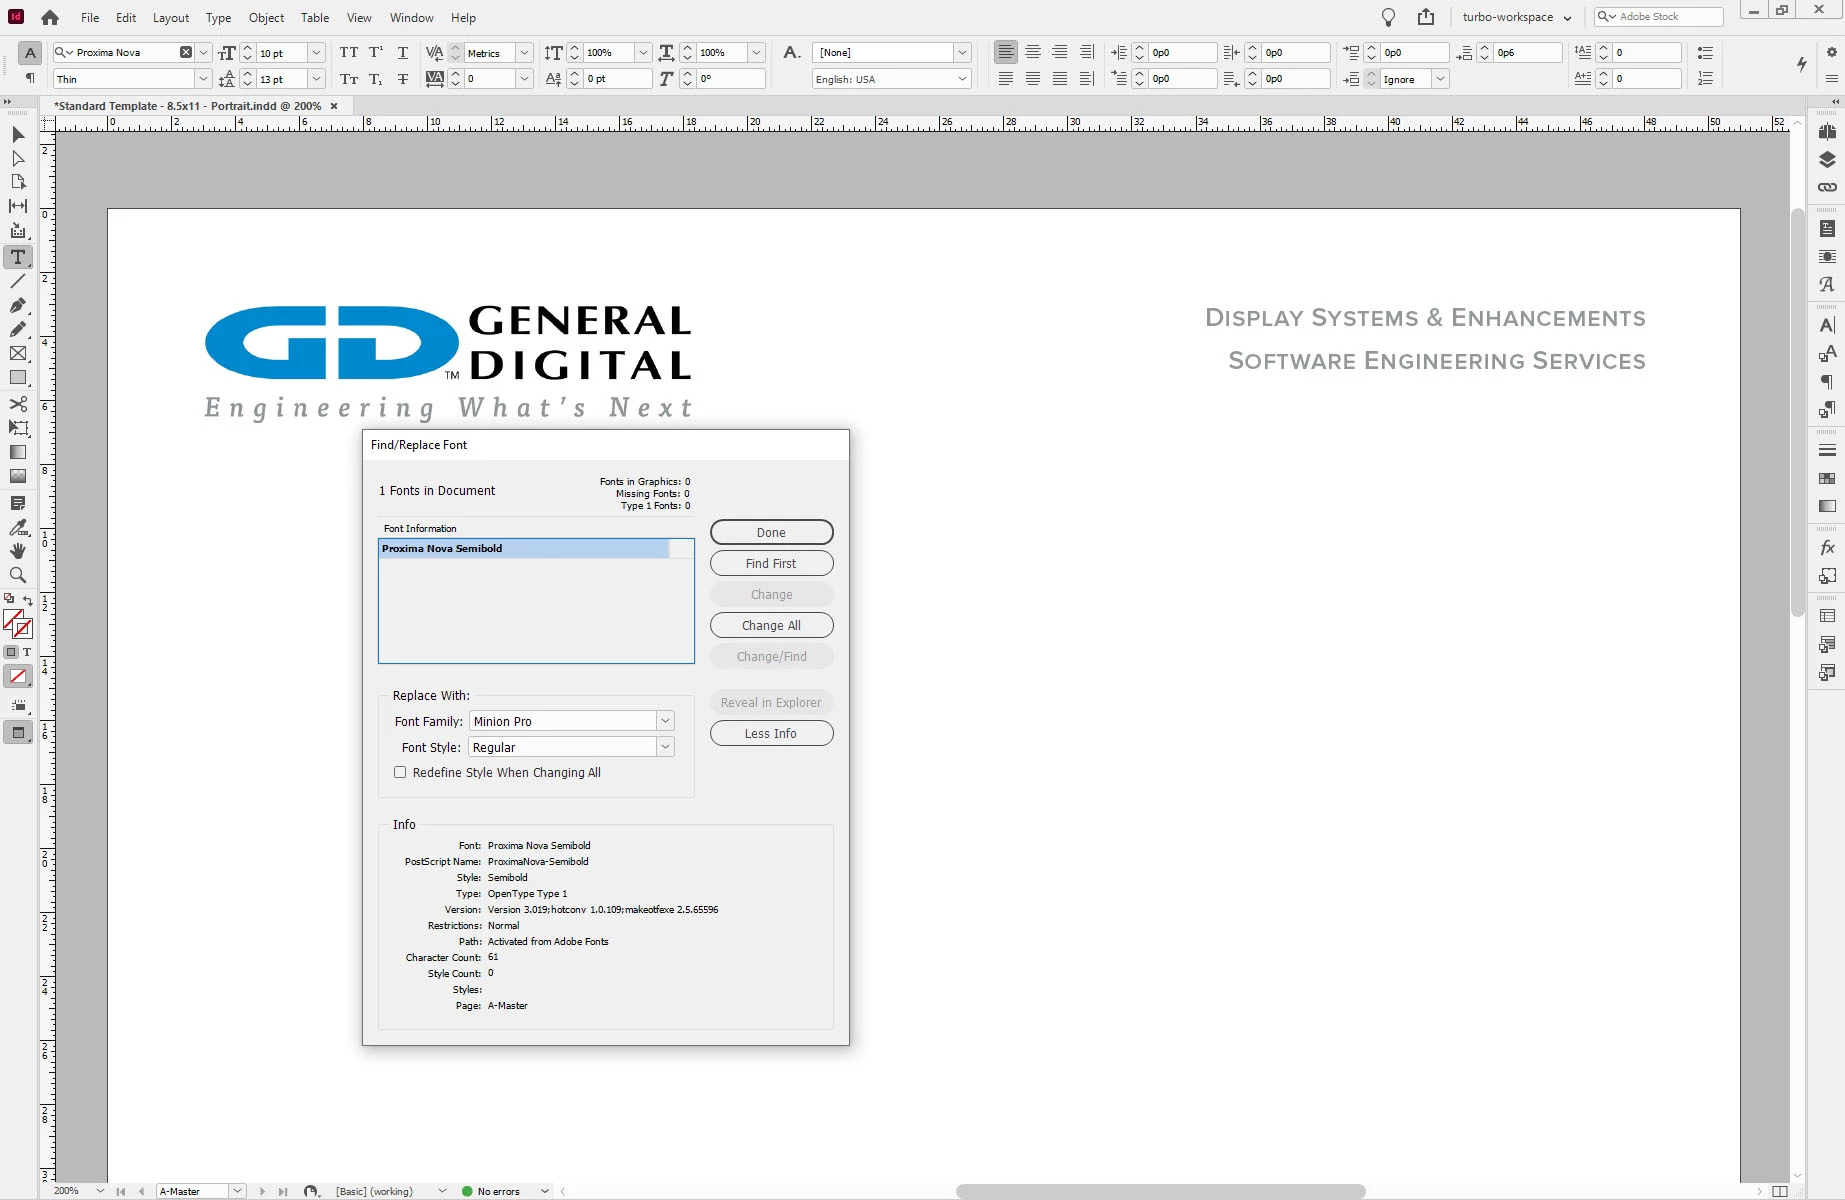Select the Standard Template document tab

click(x=188, y=105)
